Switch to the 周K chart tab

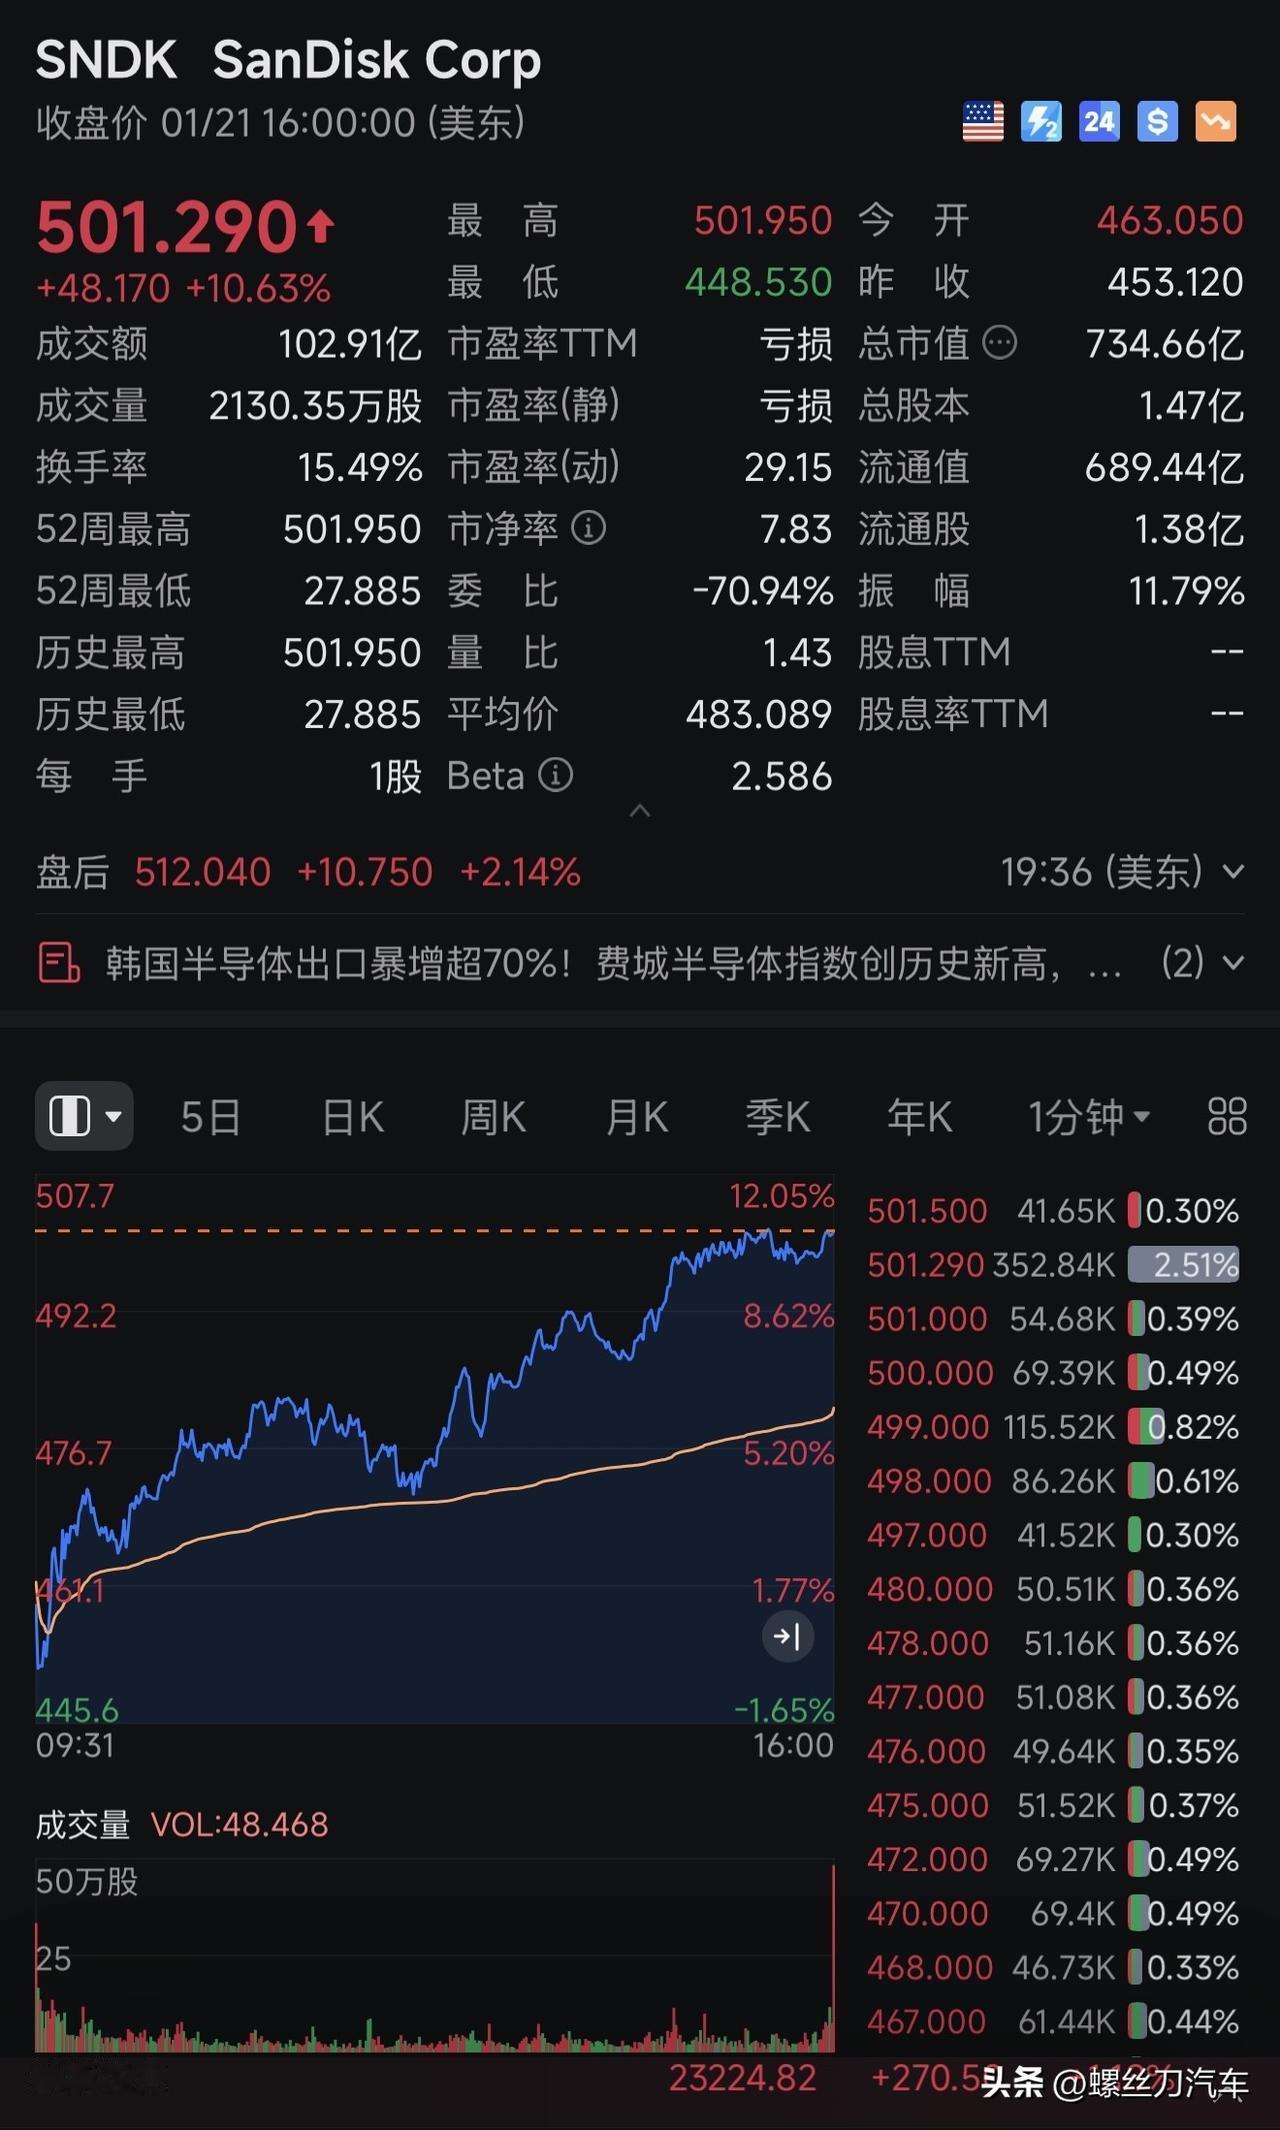494,1117
